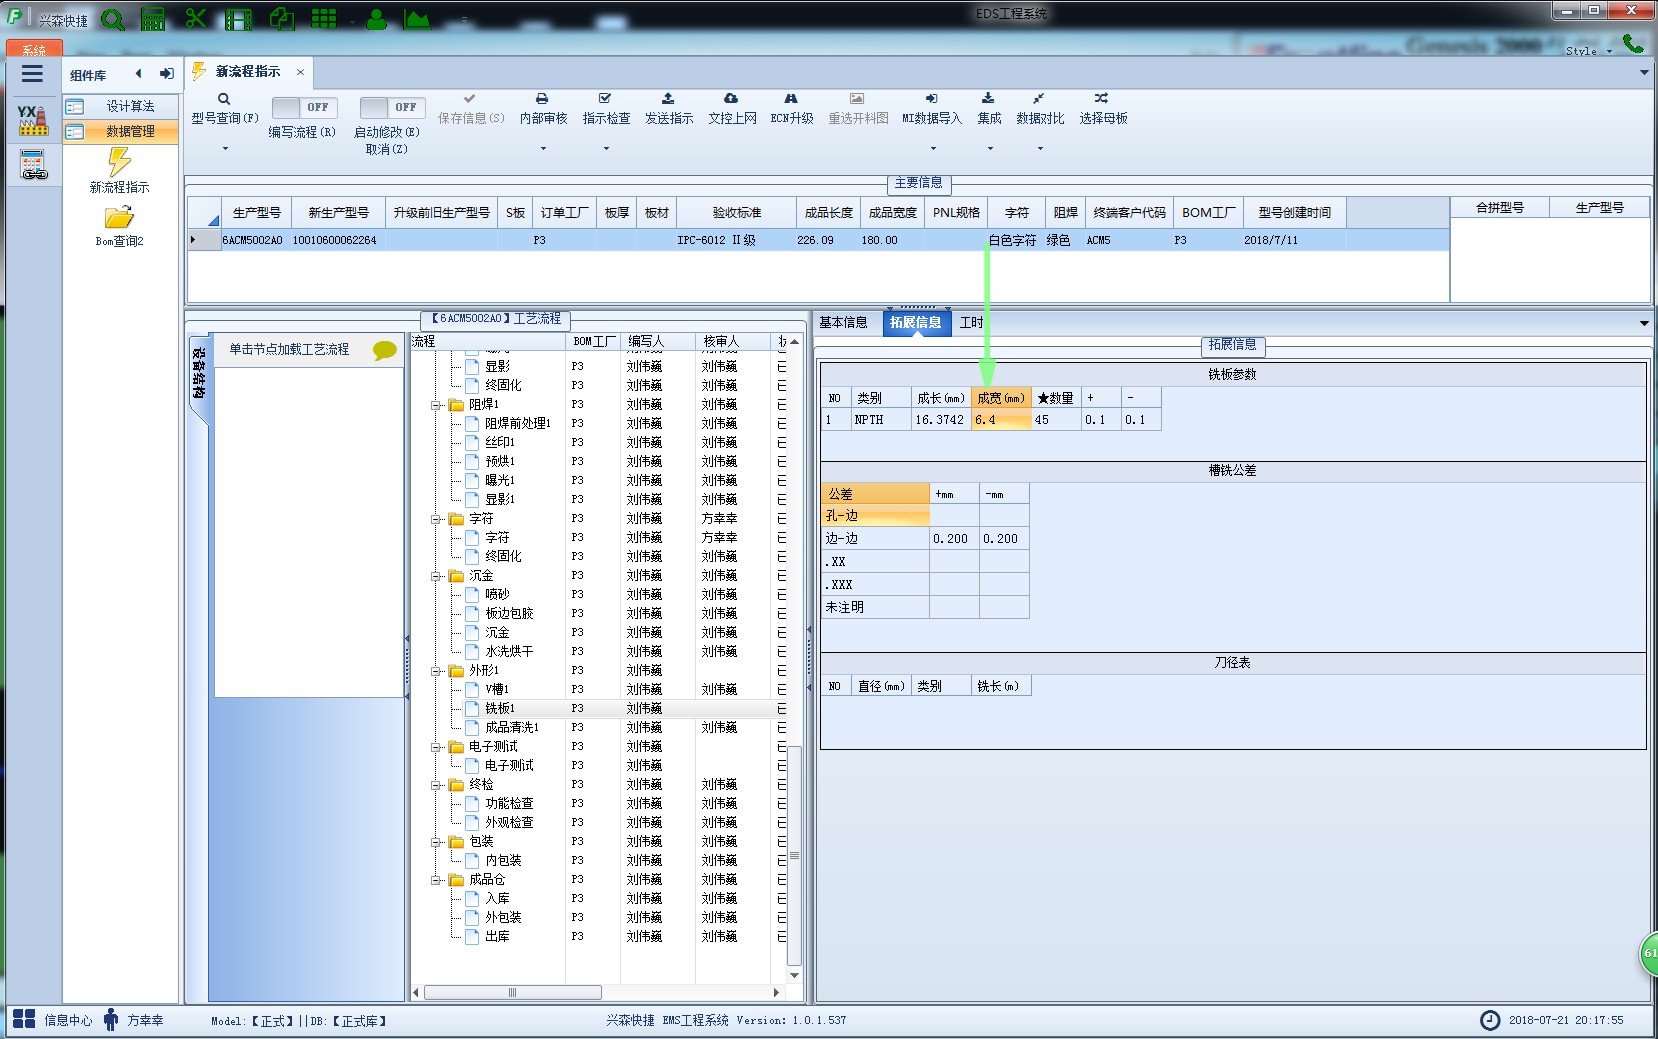Select the V槽1 tree item
Screen dimensions: 1658x1039
pyautogui.click(x=497, y=689)
